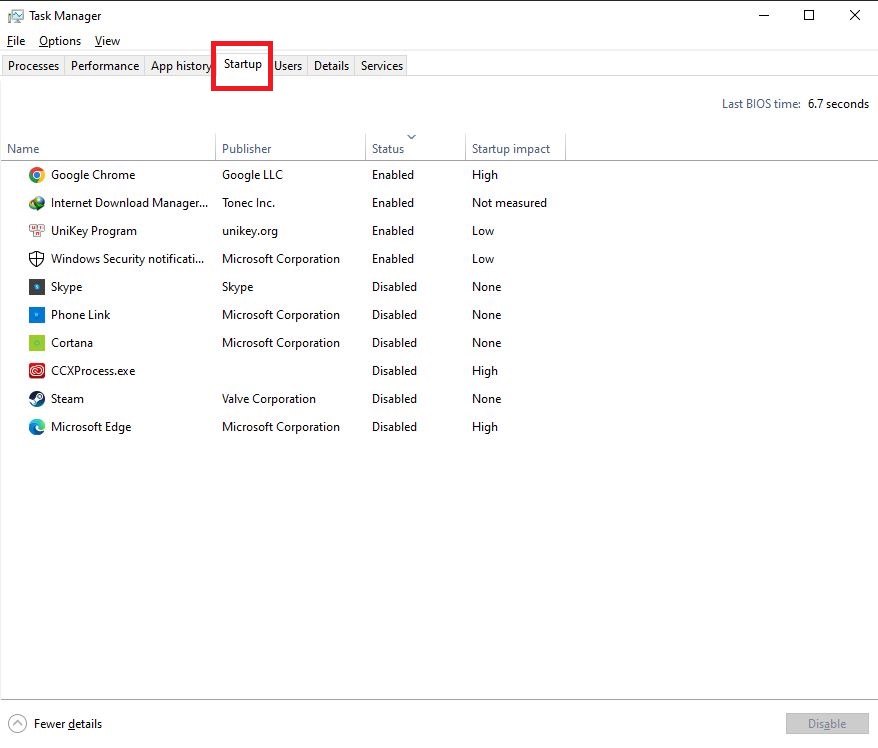Switch to the Details tab
Viewport: 878px width, 748px height.
331,66
